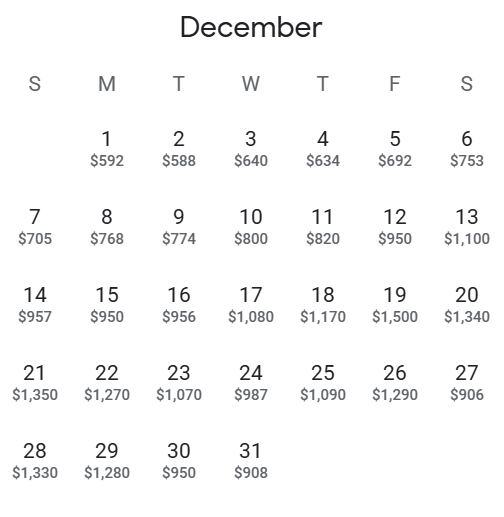The image size is (504, 517).
Task: Pick December 24 priced $987
Action: click(251, 383)
